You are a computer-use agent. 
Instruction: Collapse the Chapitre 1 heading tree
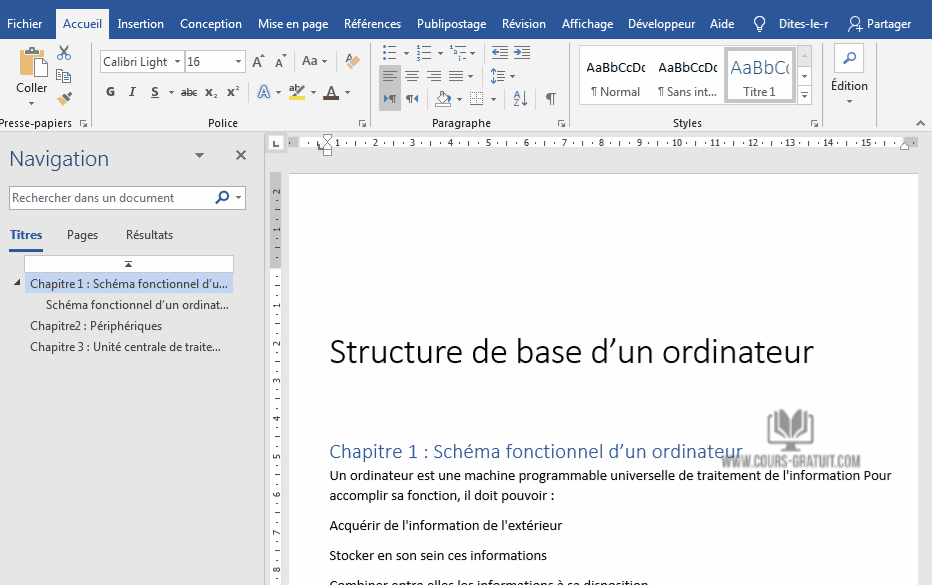[x=17, y=283]
